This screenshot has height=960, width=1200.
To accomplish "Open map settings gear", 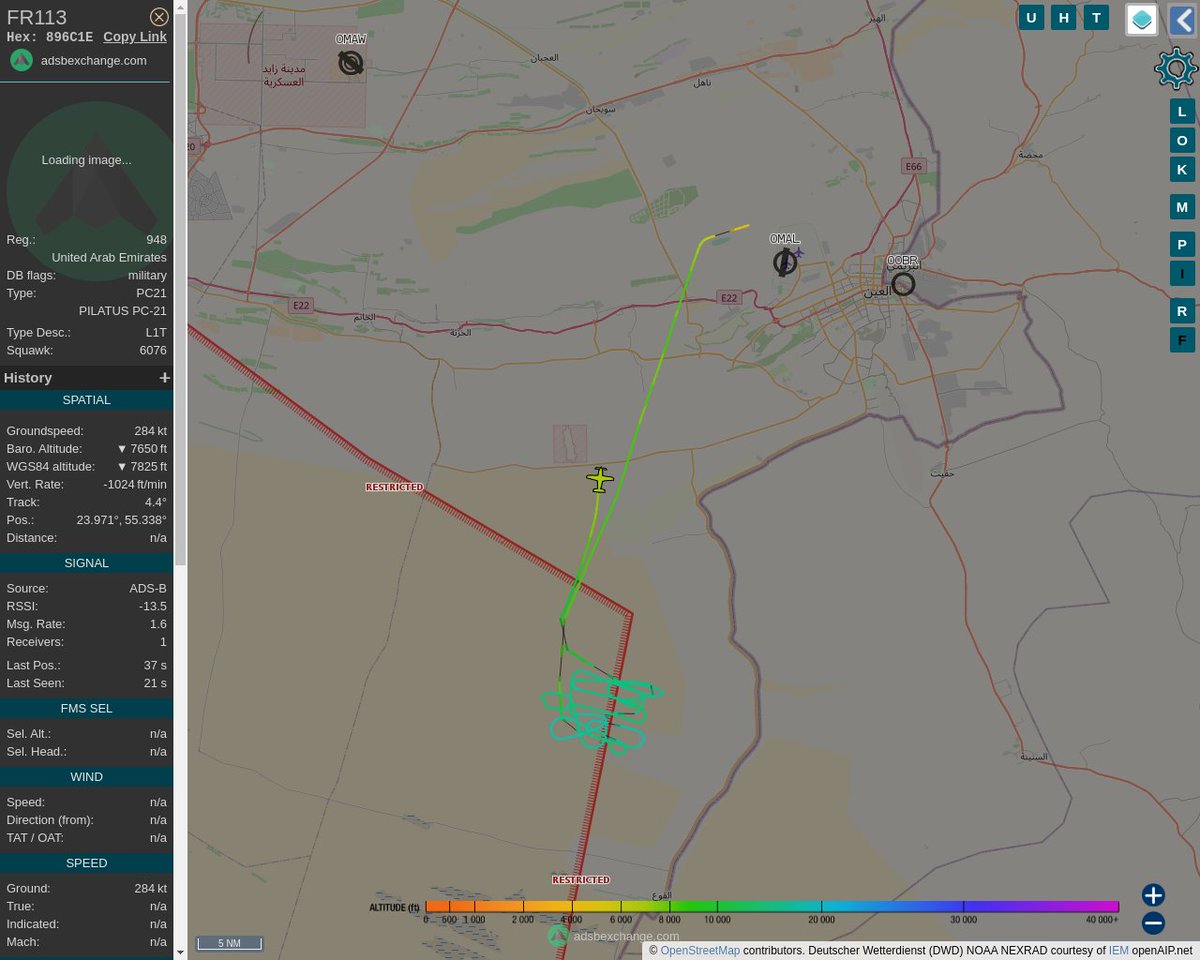I will (1176, 69).
